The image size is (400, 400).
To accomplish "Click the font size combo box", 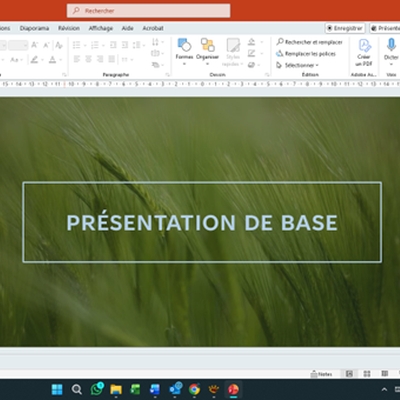I will (18, 45).
